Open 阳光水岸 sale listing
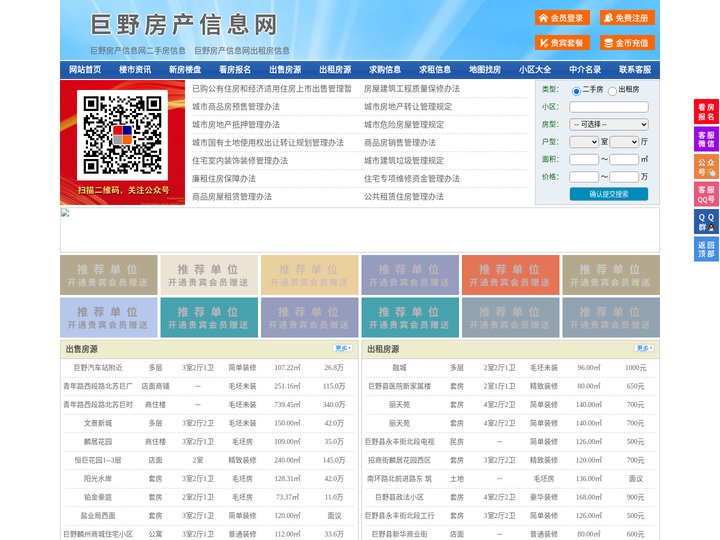The image size is (720, 540). [x=98, y=478]
